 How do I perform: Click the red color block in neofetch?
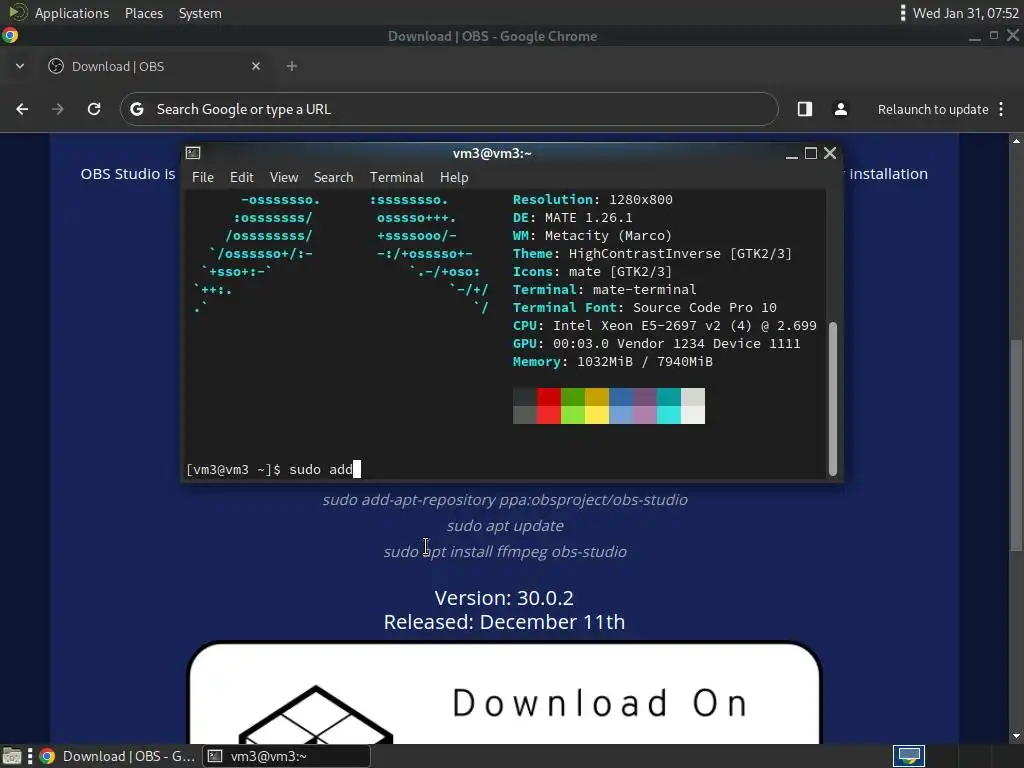(x=549, y=406)
